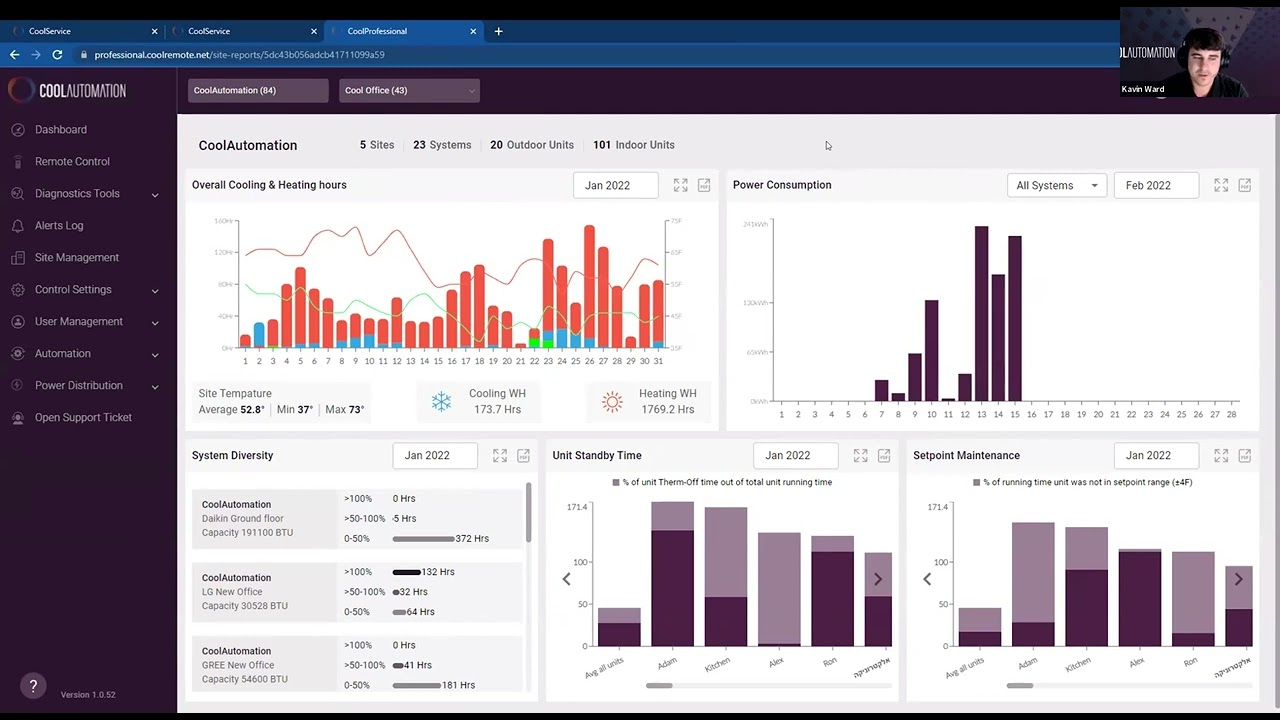The height and width of the screenshot is (720, 1280).
Task: Click the Unit Standby Time horizontal scrollbar
Action: click(x=659, y=685)
